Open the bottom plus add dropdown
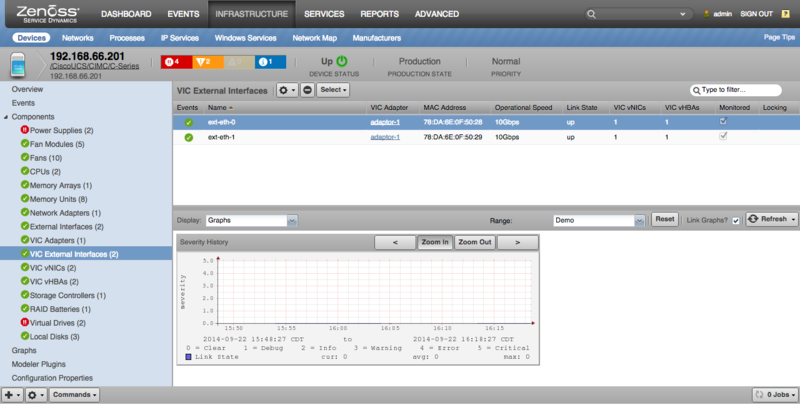This screenshot has width=800, height=405. (12, 395)
